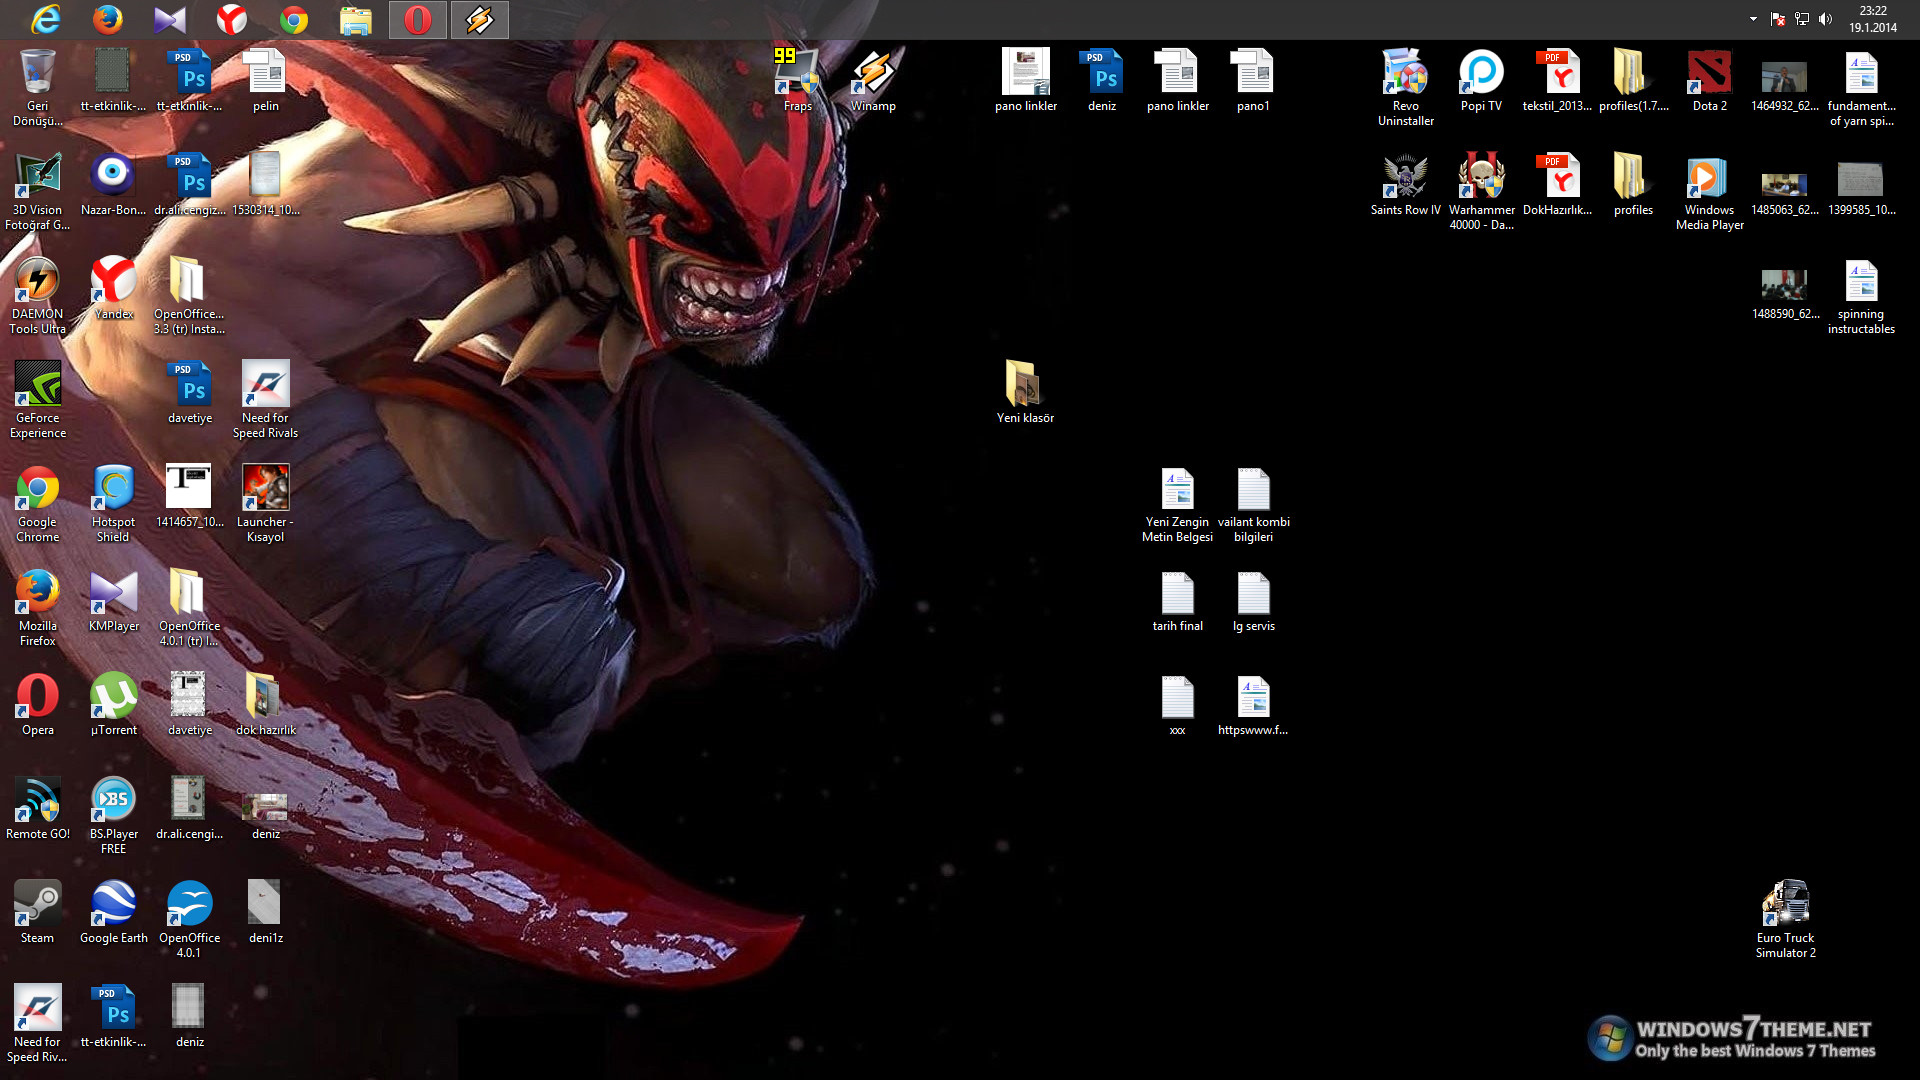Launch Saints Row IV
1920x1080 pixels.
(1405, 185)
